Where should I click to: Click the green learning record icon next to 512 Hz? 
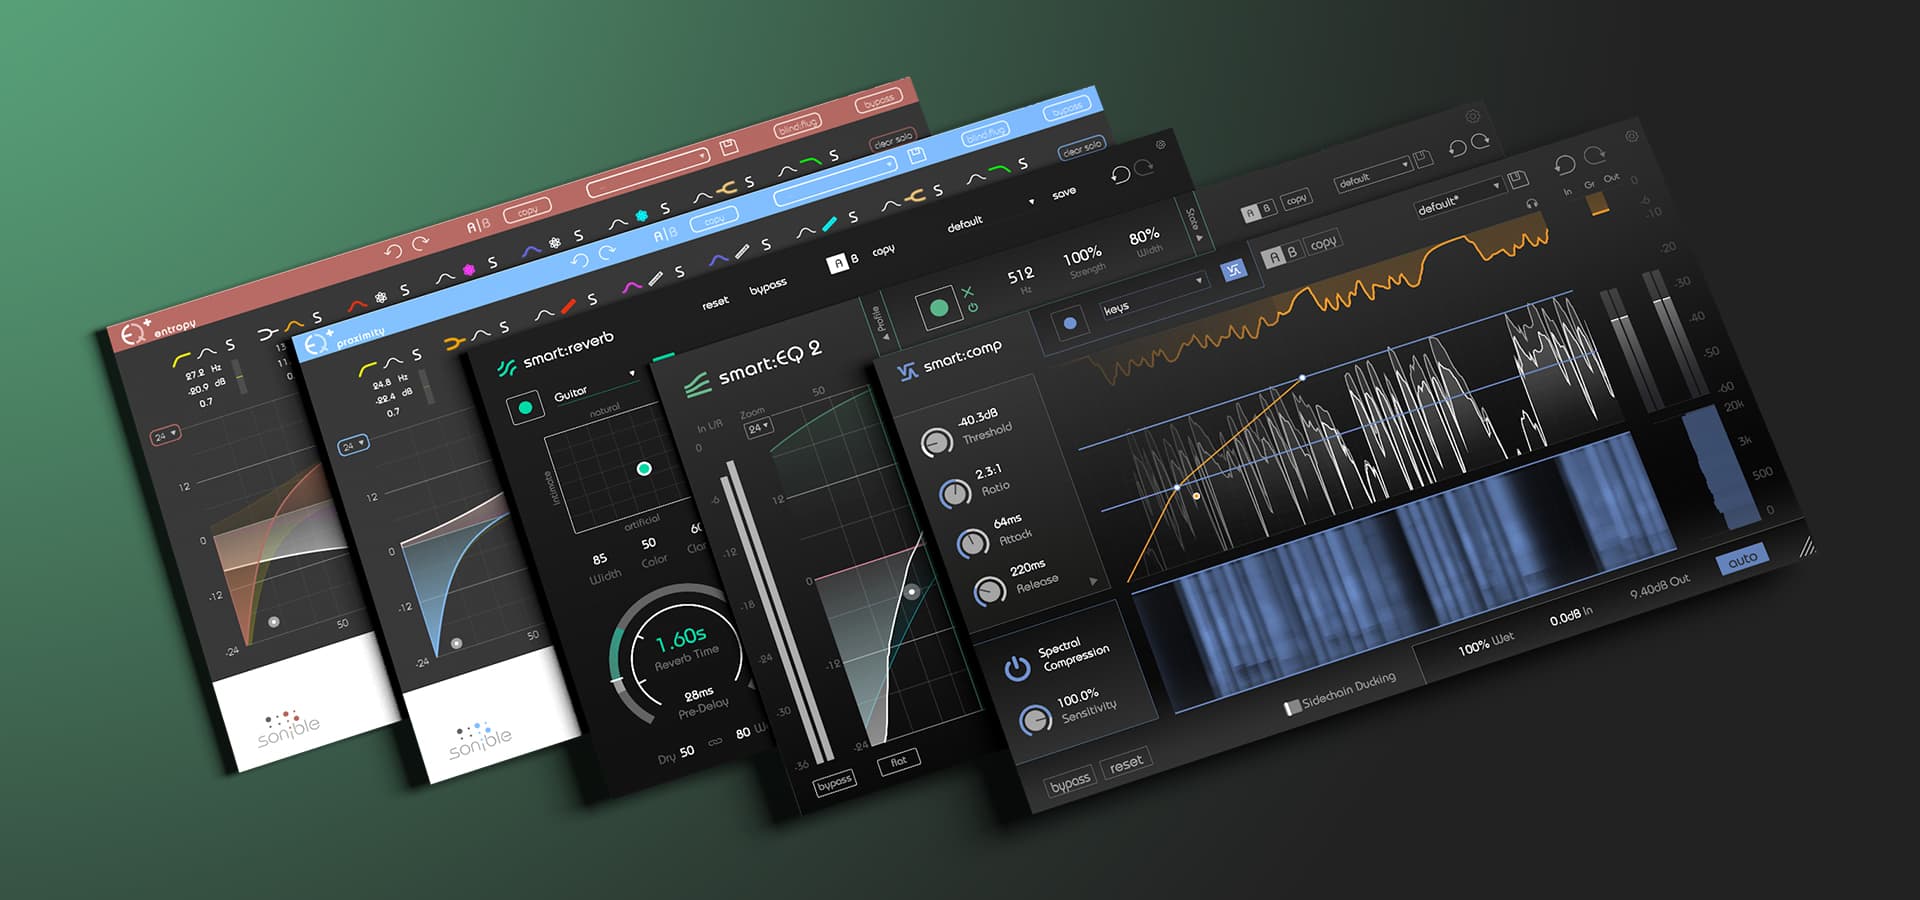coord(939,305)
